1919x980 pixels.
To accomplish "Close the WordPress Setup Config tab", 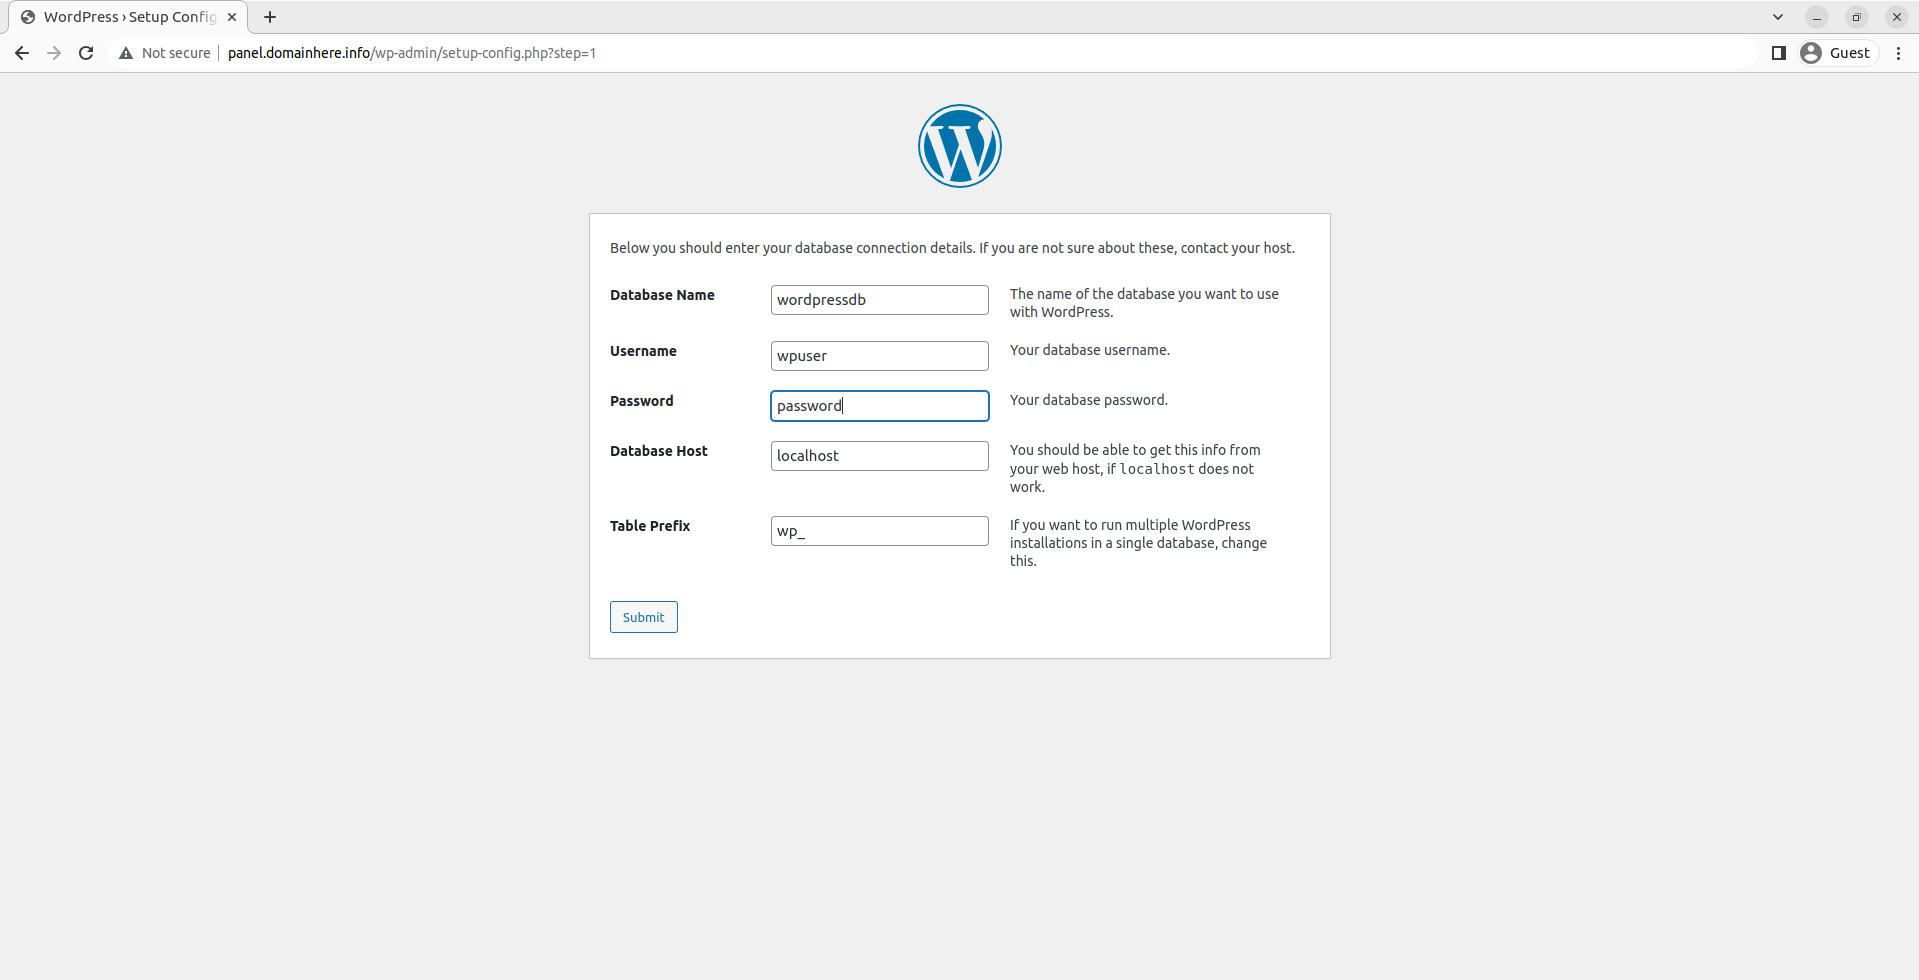I will 232,17.
